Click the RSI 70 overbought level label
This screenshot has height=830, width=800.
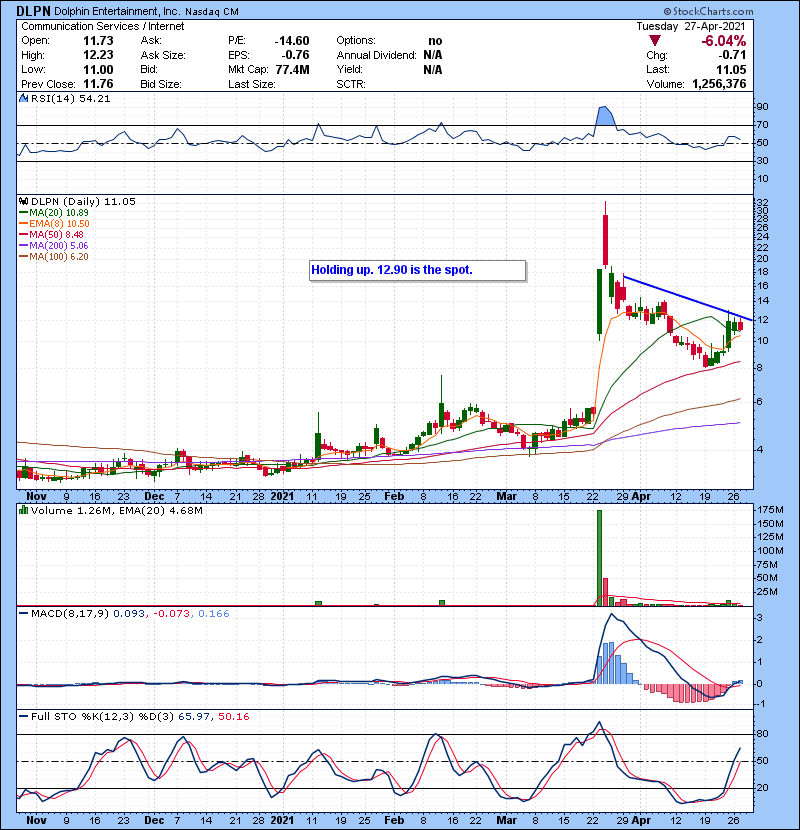[762, 125]
